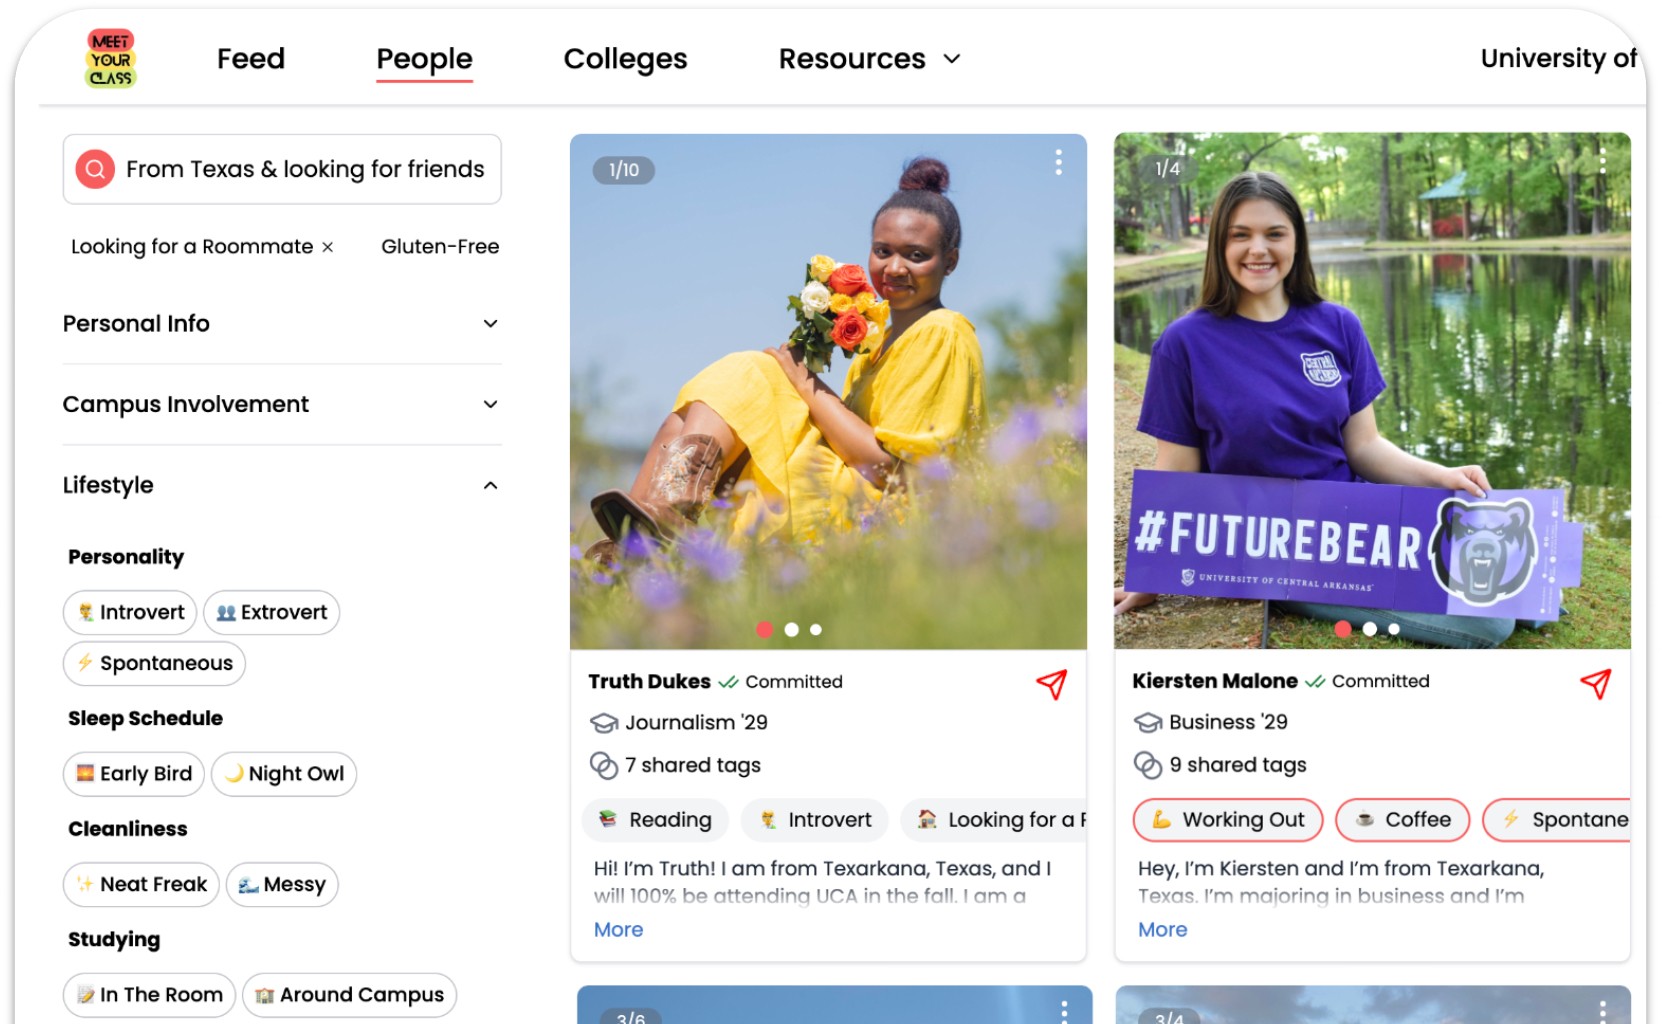Select the Night Owl sleep schedule
The width and height of the screenshot is (1662, 1024).
284,774
